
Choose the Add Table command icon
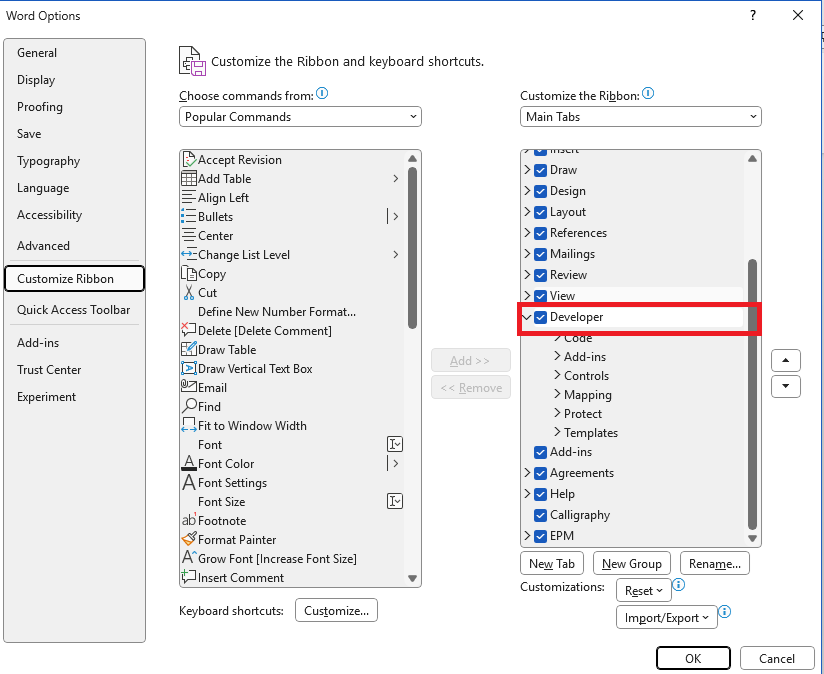click(189, 179)
